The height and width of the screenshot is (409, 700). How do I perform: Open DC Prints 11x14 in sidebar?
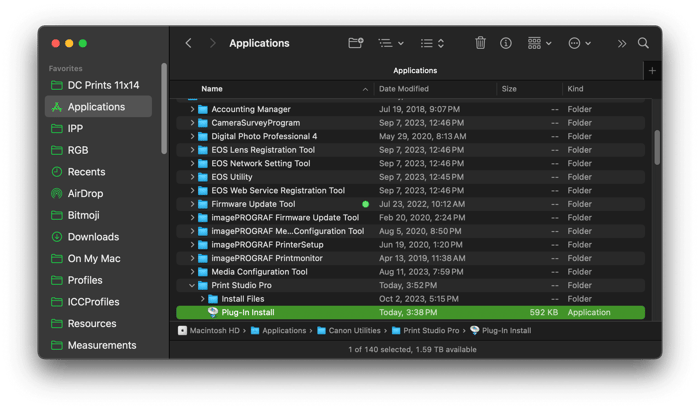tap(98, 85)
